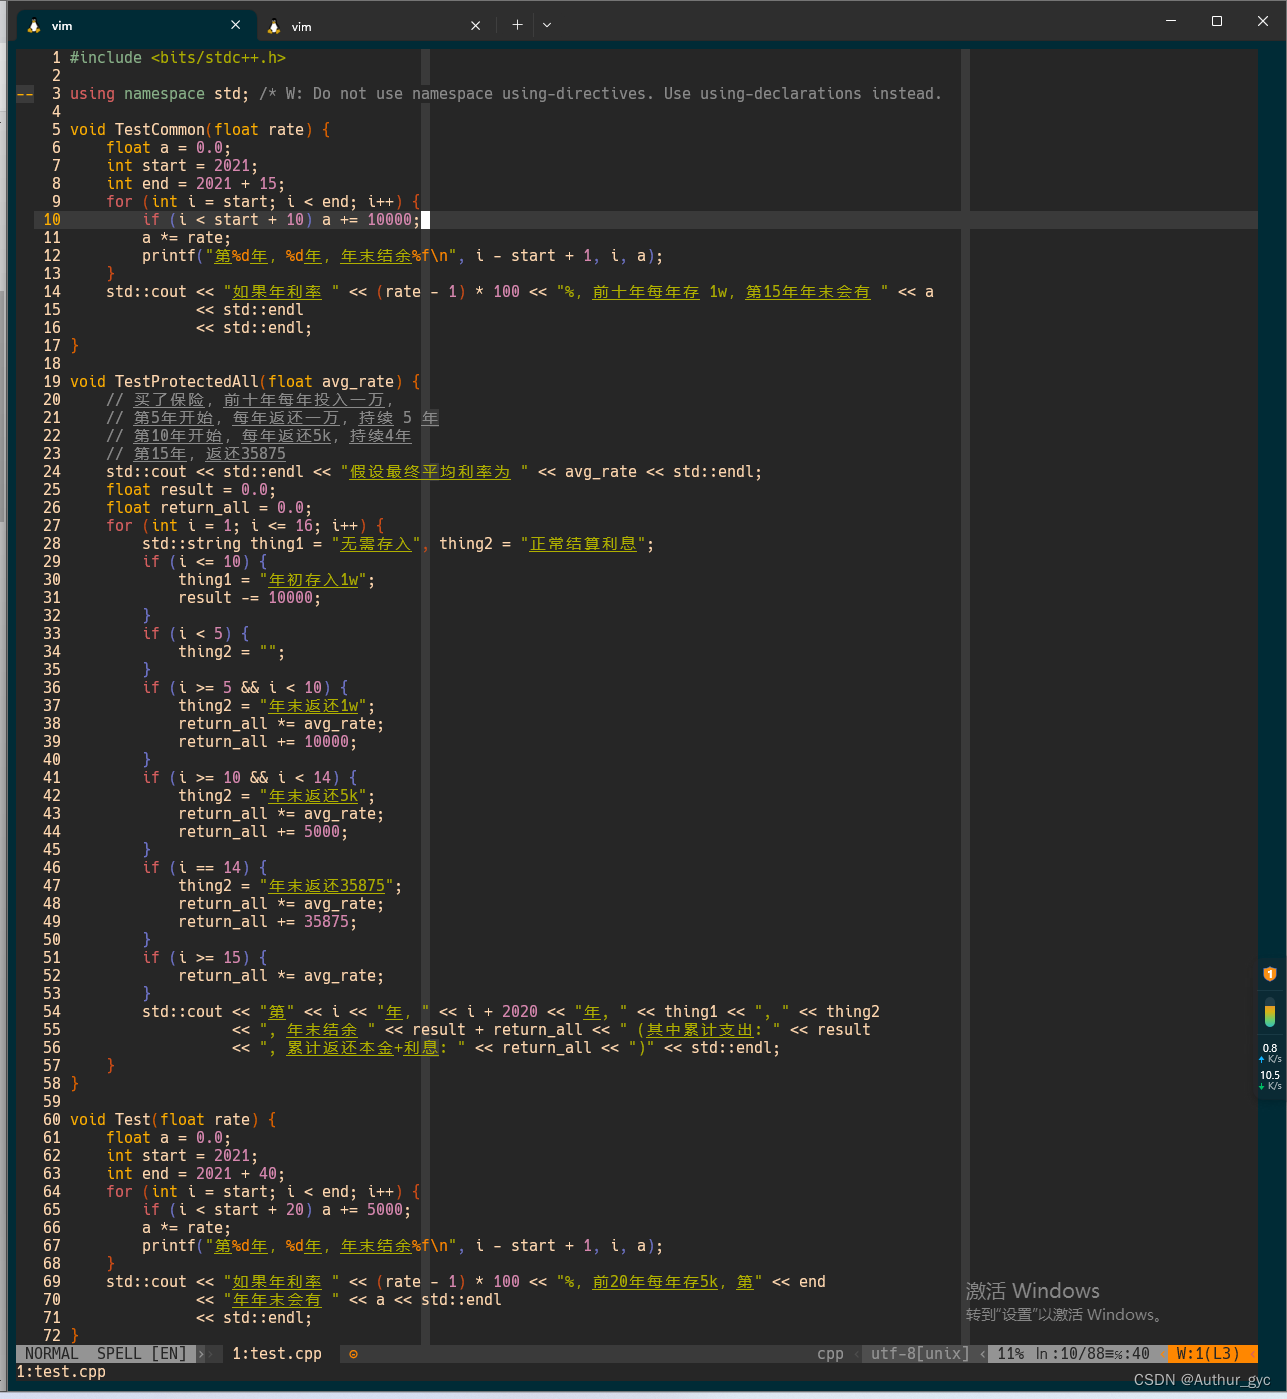
Task: Click the cpp filetype status segment
Action: tap(830, 1354)
